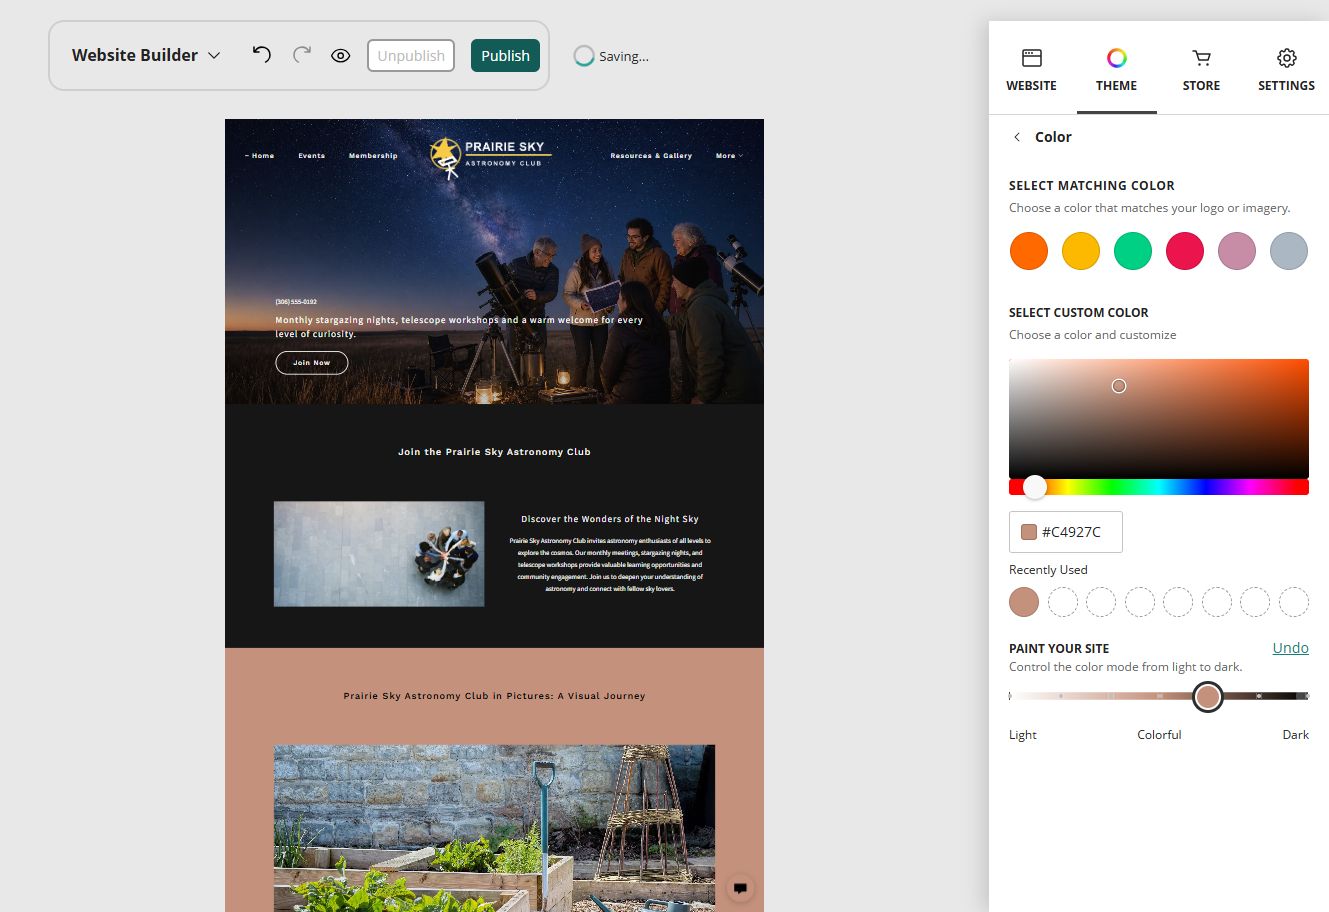Open the Website Builder dropdown
The width and height of the screenshot is (1329, 912).
coord(146,55)
